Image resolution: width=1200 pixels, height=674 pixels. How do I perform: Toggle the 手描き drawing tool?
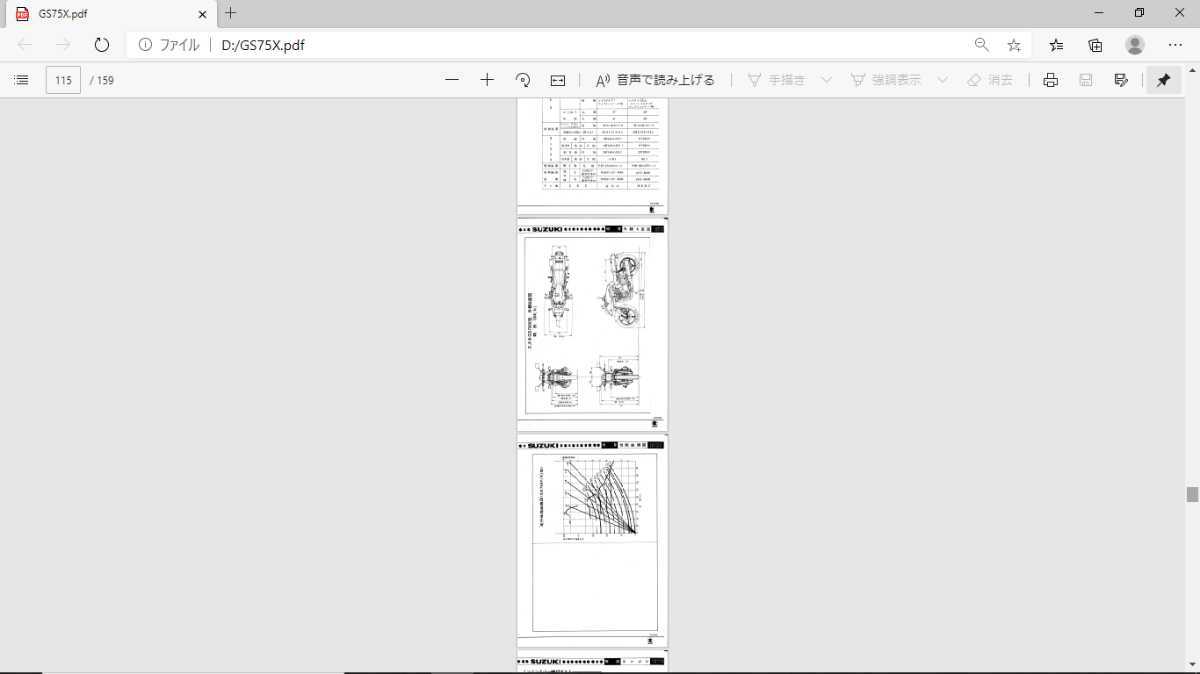tap(776, 80)
